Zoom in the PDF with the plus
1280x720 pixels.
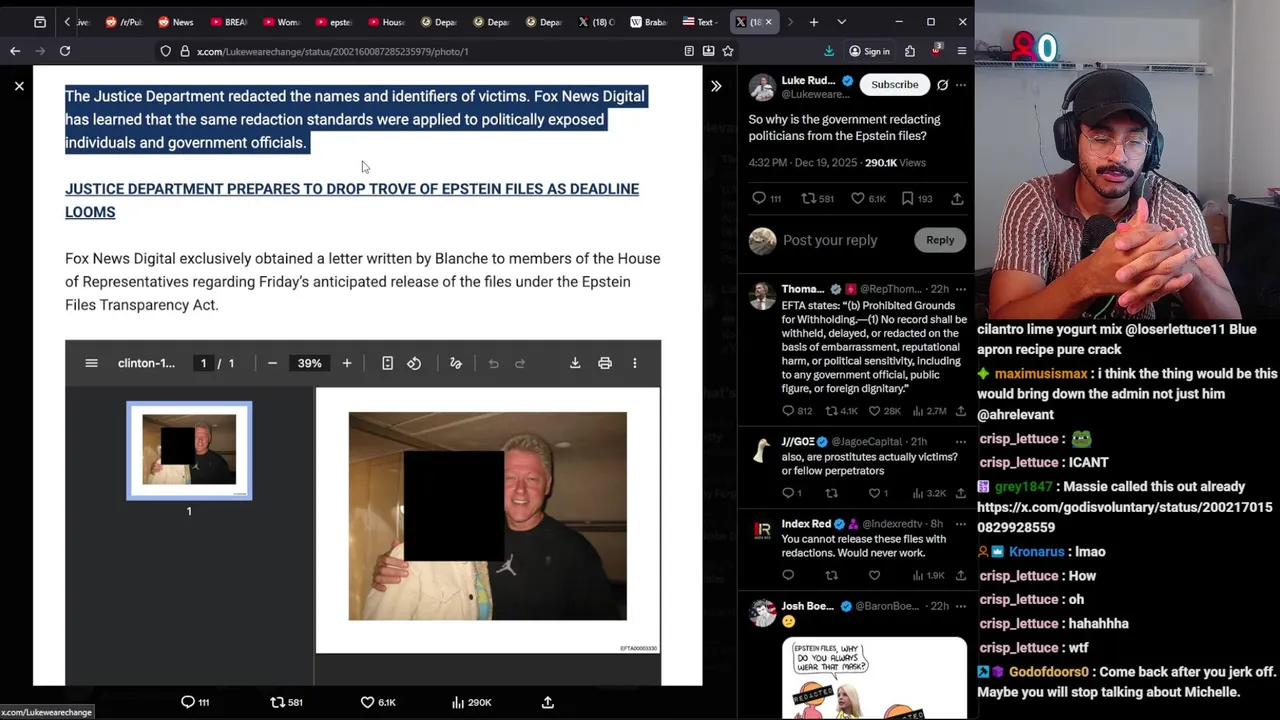point(347,363)
